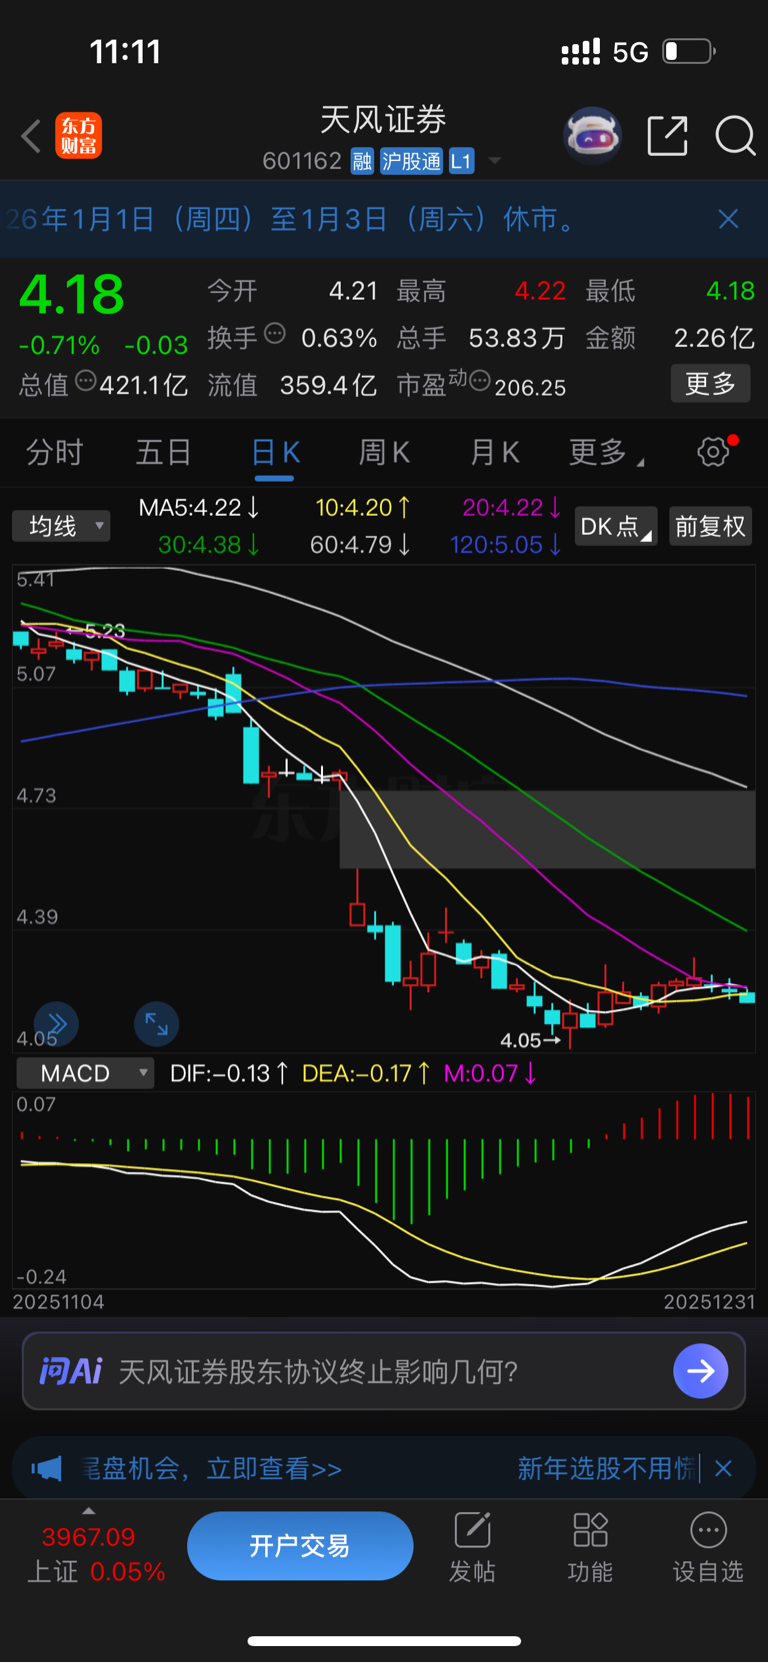The height and width of the screenshot is (1663, 768).
Task: Tap the 设自选 add watchlist icon
Action: [x=708, y=1548]
